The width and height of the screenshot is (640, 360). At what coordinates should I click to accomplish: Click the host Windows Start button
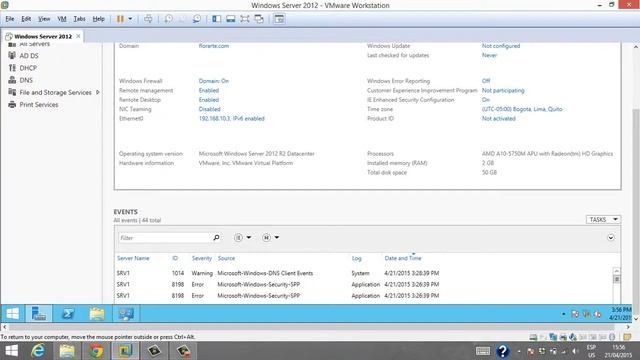[11, 351]
